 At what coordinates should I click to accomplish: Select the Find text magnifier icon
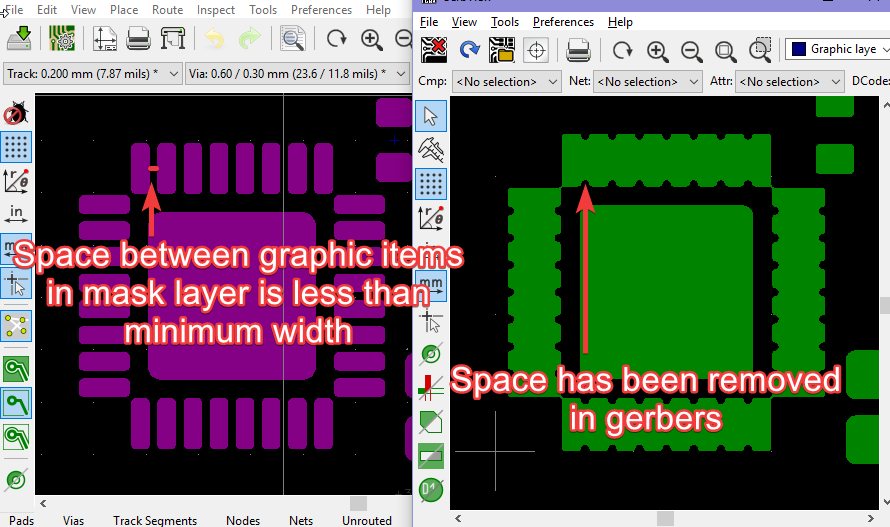click(293, 39)
